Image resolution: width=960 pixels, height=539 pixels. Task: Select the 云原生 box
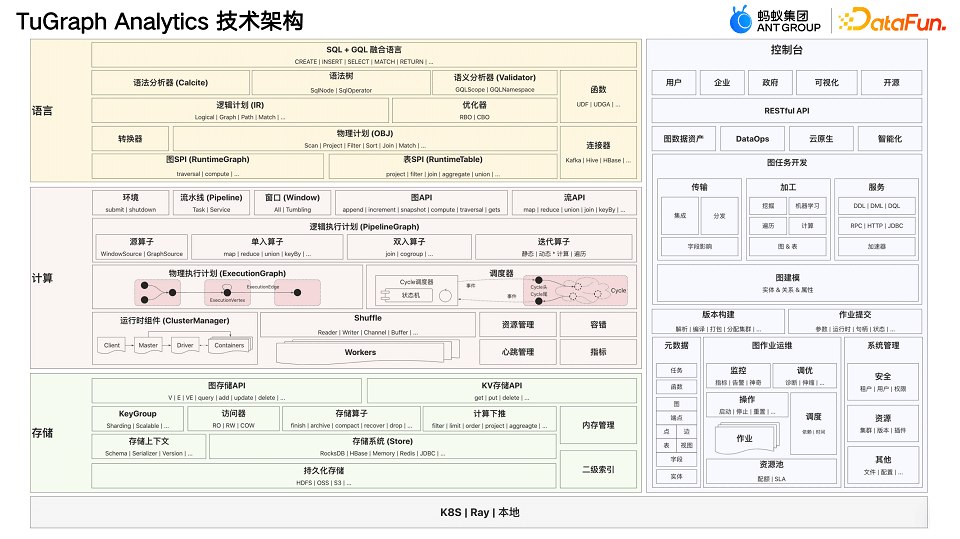pos(821,139)
